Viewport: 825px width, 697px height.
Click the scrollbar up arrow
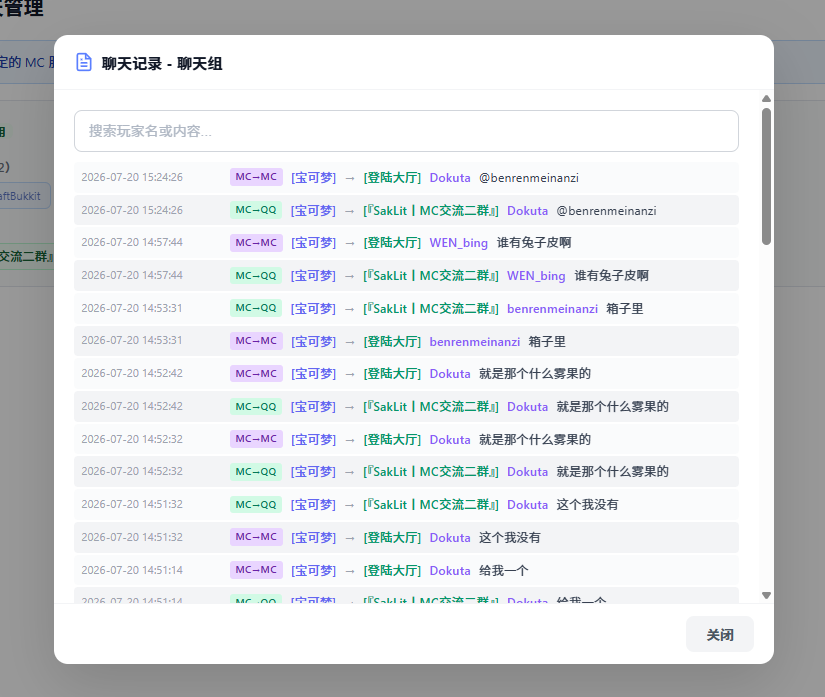(x=766, y=98)
